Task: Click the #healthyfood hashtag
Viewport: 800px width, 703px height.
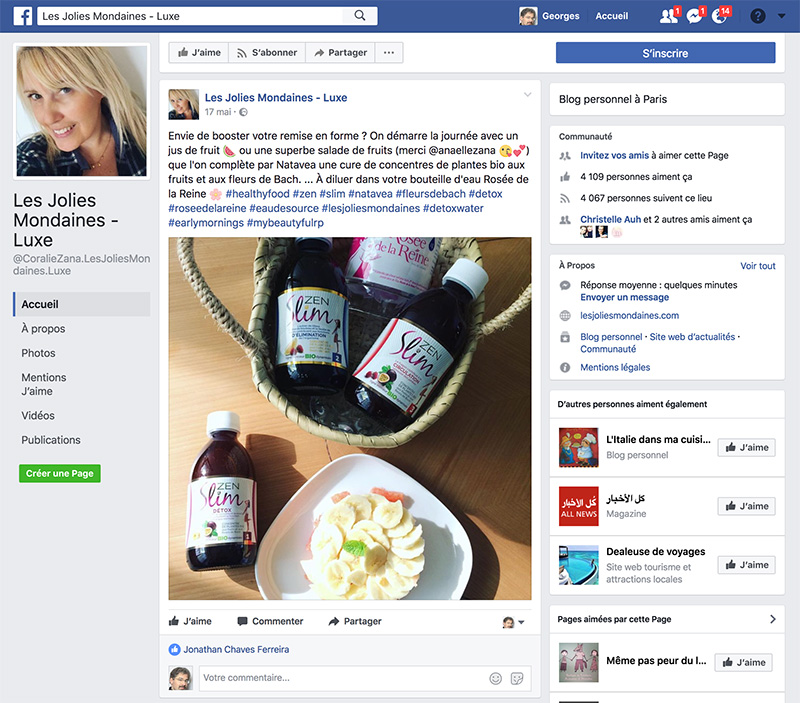Action: [x=258, y=194]
